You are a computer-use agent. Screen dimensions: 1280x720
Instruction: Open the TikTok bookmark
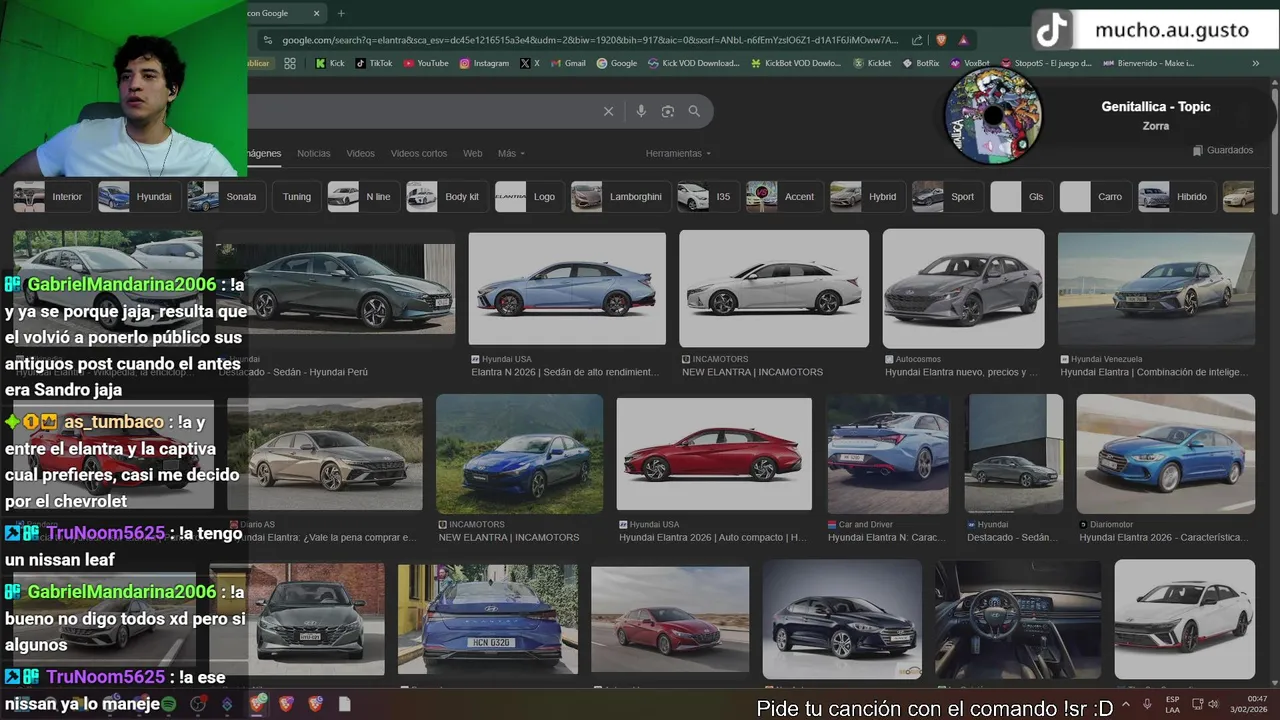point(374,63)
